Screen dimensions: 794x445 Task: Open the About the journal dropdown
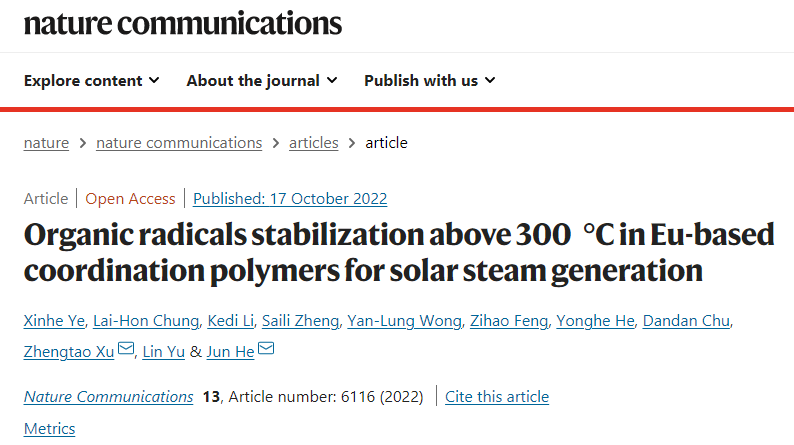pyautogui.click(x=262, y=80)
